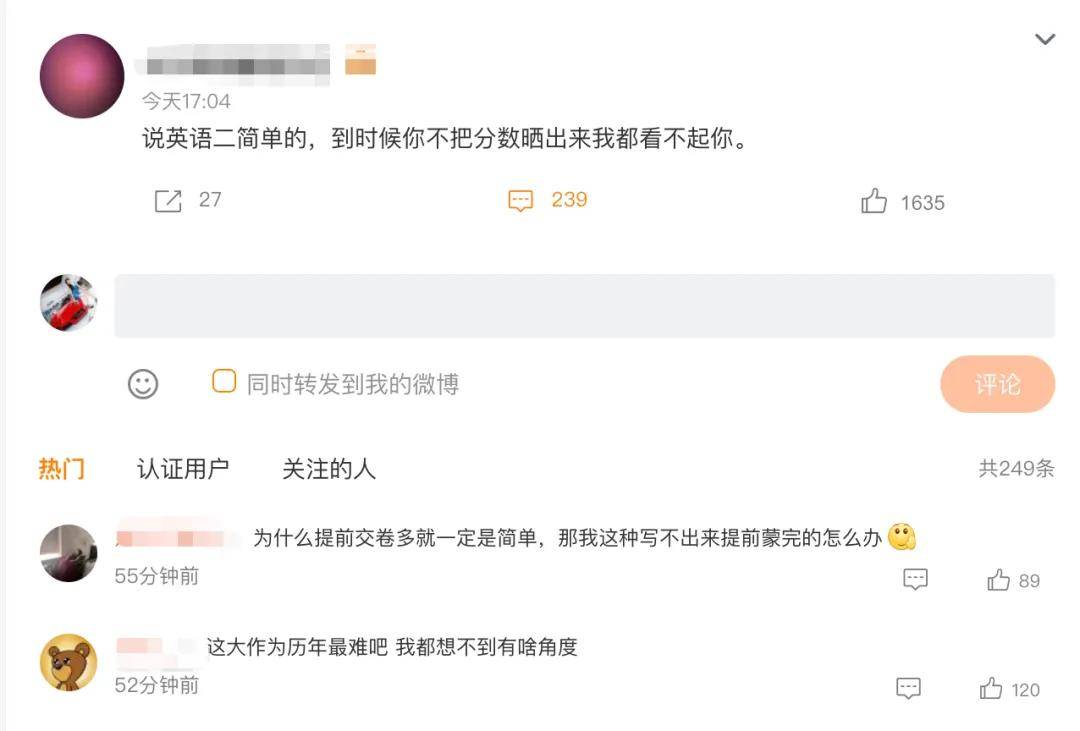Image resolution: width=1080 pixels, height=731 pixels.
Task: Click the orange comment icon showing 239
Action: click(520, 201)
